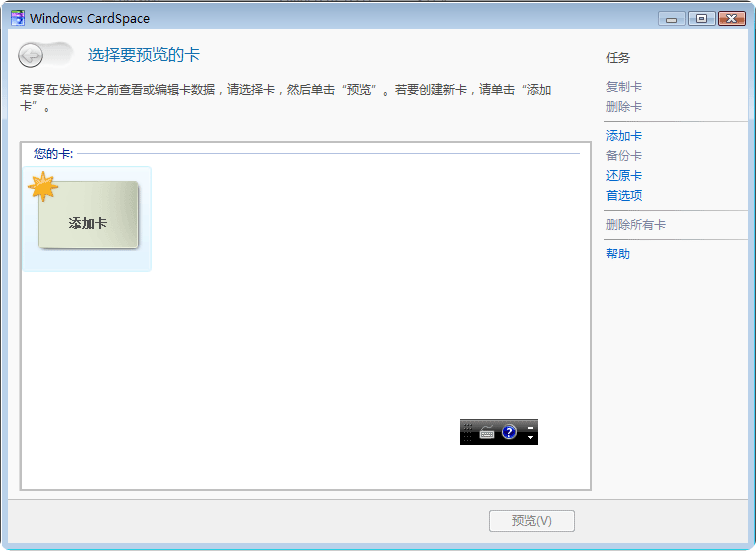This screenshot has height=551, width=756.
Task: Close the Windows CardSpace window
Action: click(x=732, y=19)
